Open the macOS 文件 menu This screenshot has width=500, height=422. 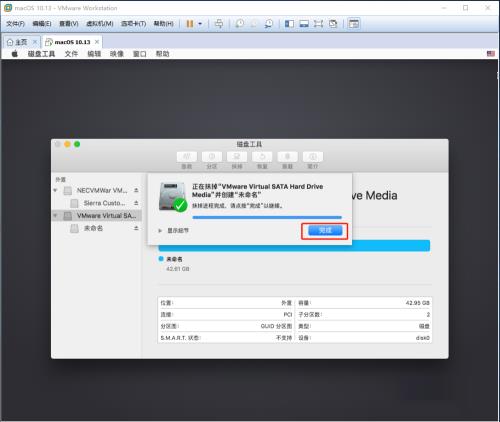pos(71,54)
